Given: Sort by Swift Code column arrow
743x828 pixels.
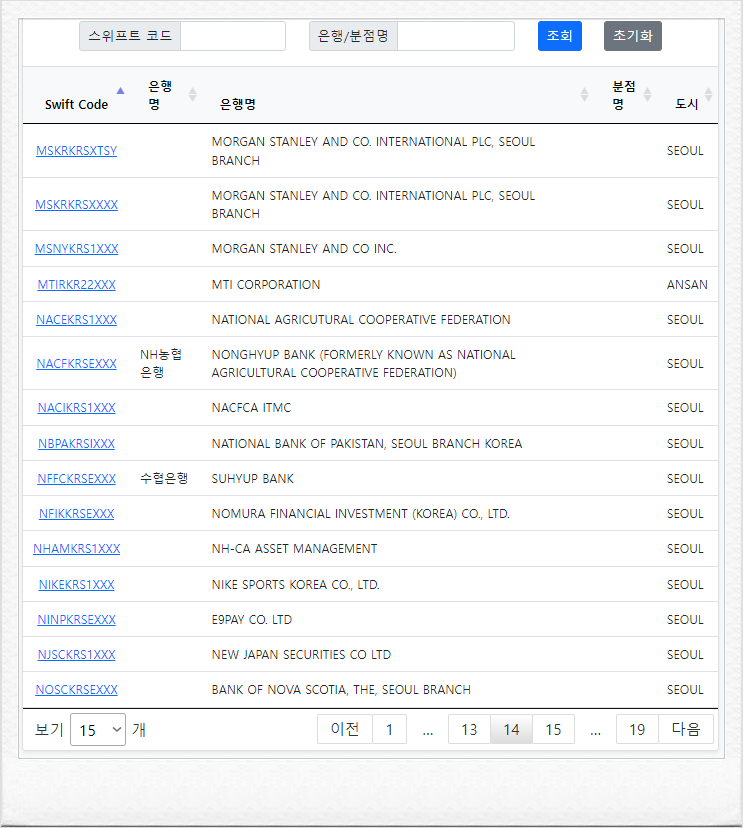Looking at the screenshot, I should [x=120, y=91].
